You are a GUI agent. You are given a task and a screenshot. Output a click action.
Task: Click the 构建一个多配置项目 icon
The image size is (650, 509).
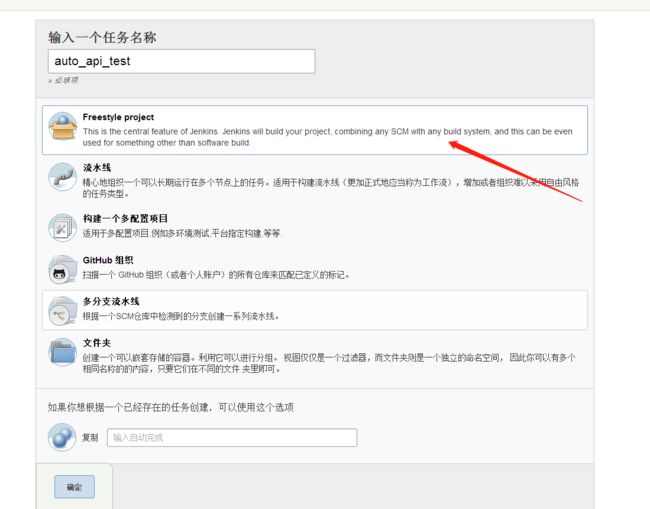tap(63, 227)
